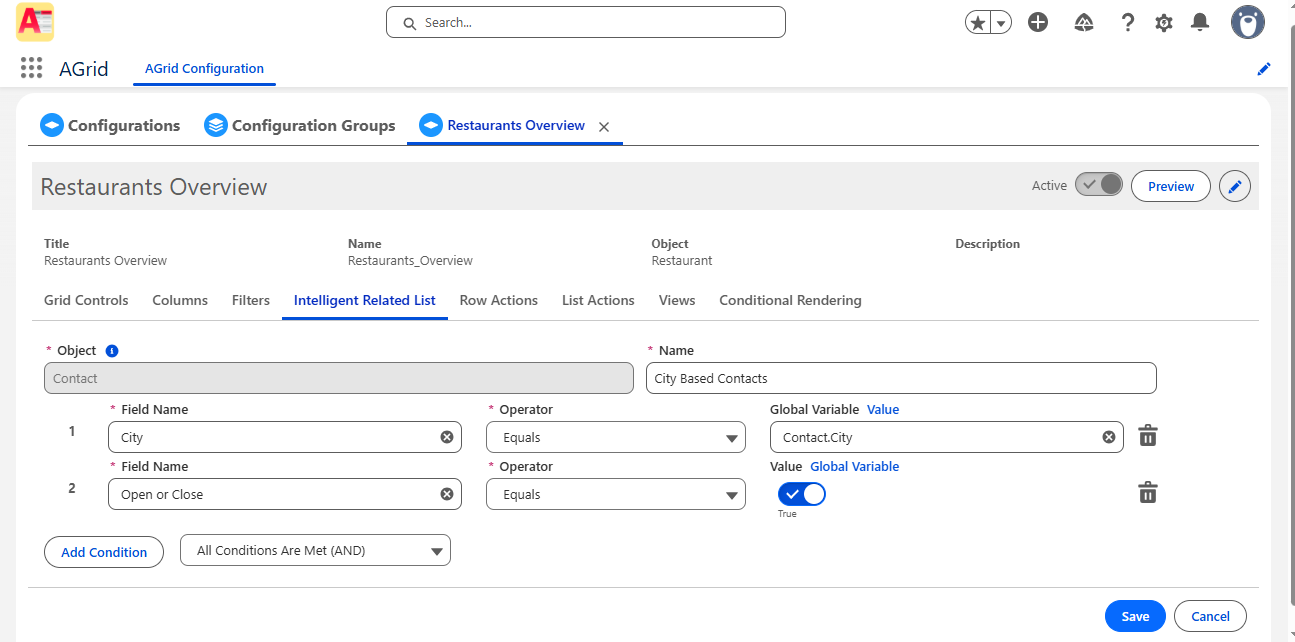Click the pencil edit icon beside Preview
This screenshot has height=642, width=1295.
1235,187
